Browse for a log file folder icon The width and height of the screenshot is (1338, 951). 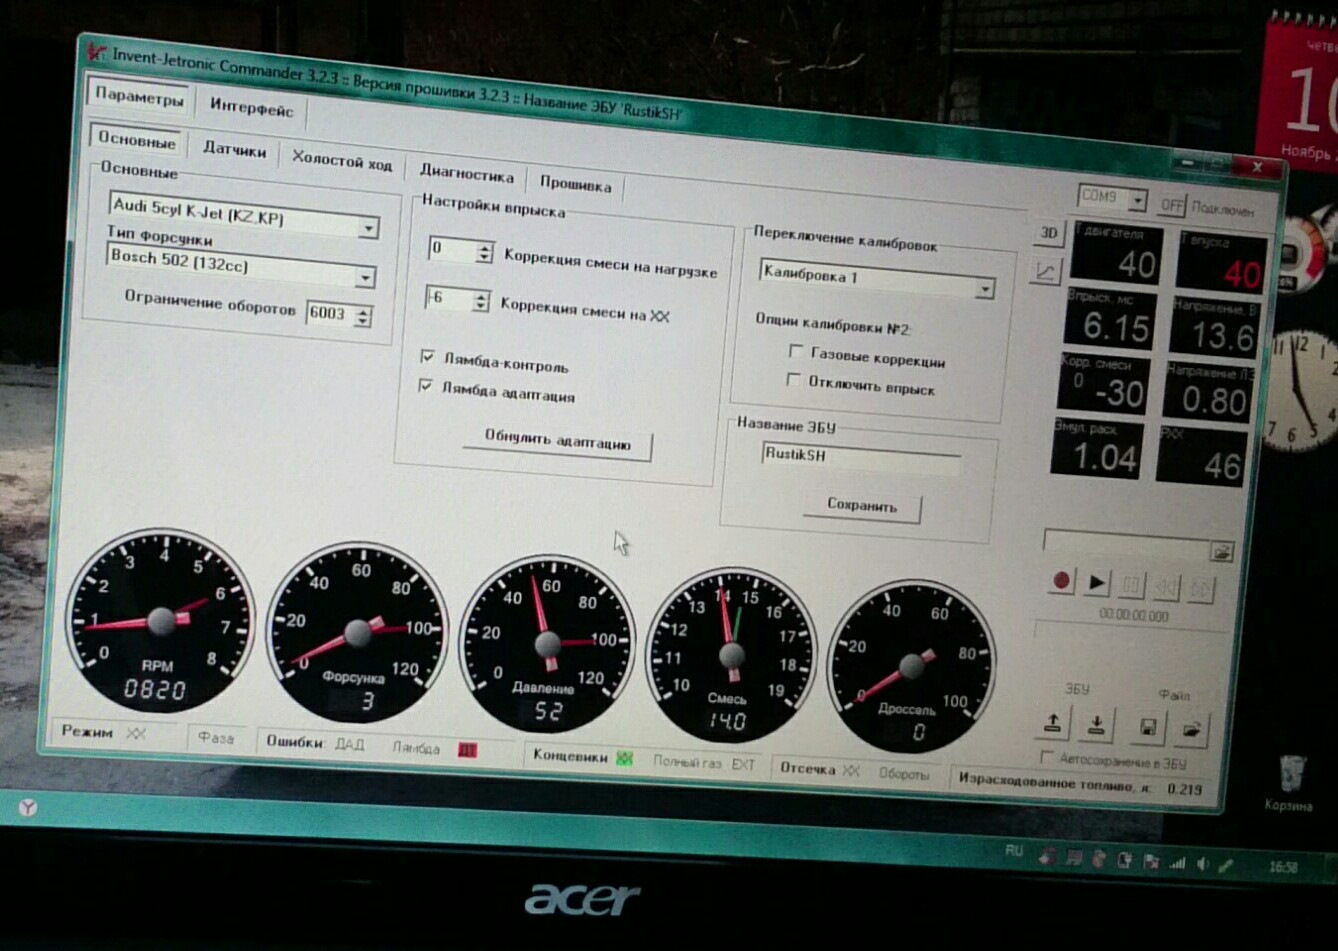point(1222,552)
